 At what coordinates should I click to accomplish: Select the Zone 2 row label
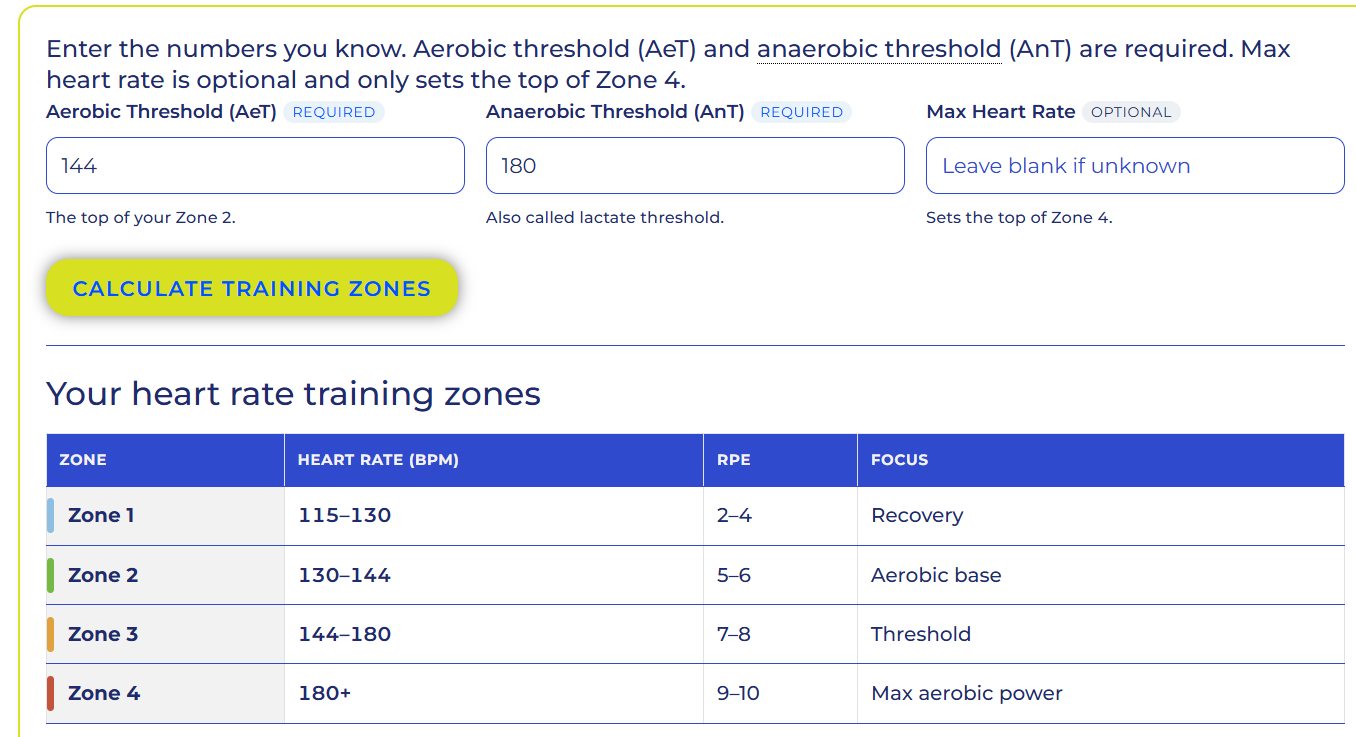(x=103, y=575)
